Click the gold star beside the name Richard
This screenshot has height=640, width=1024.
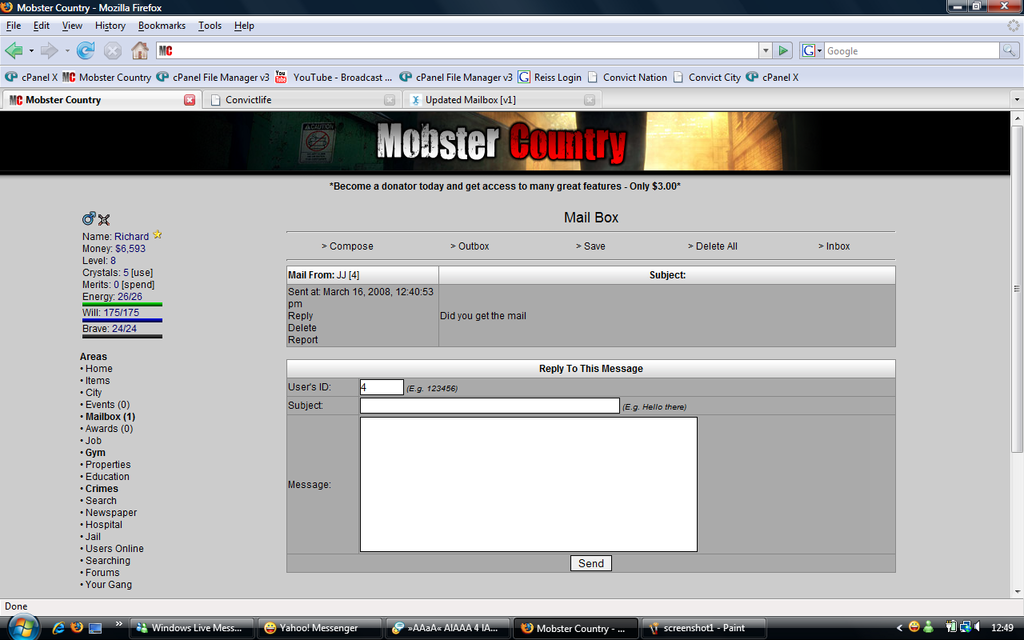click(x=156, y=235)
